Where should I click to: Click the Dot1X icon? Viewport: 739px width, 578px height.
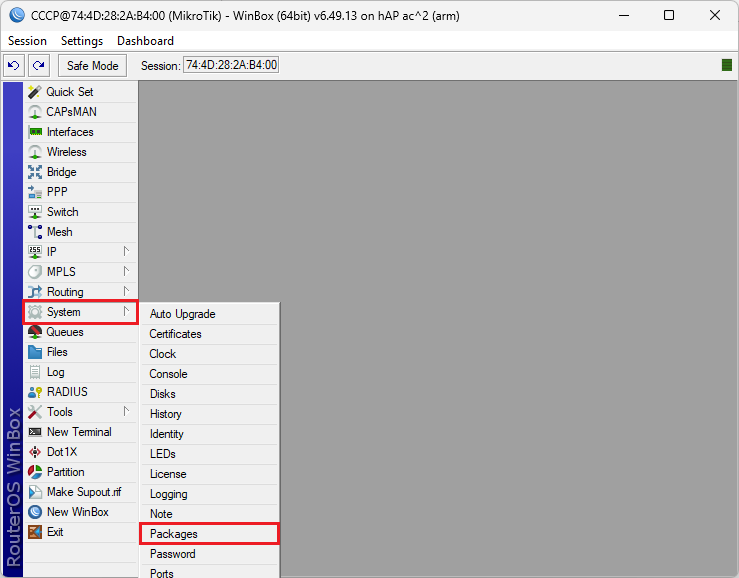[x=35, y=452]
